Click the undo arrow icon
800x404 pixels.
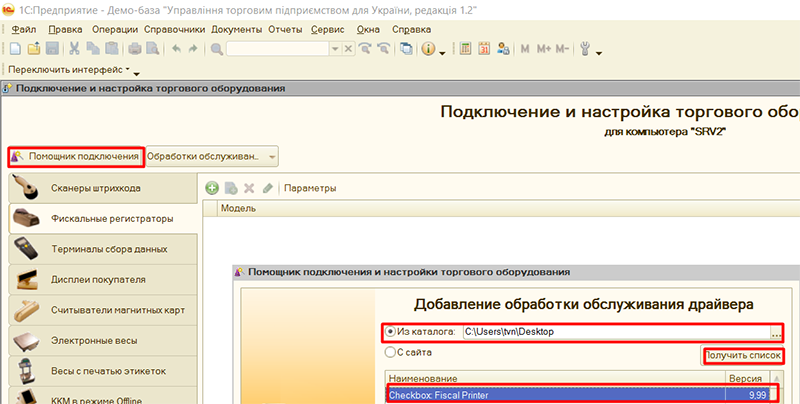[x=176, y=49]
